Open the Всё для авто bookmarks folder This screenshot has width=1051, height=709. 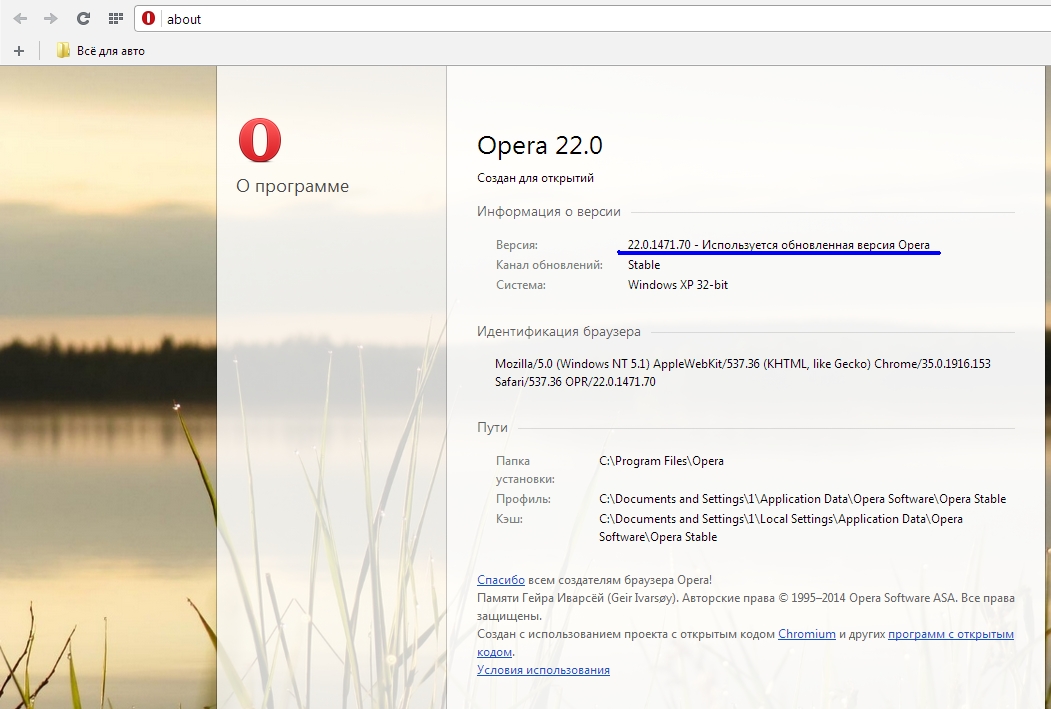tap(101, 51)
